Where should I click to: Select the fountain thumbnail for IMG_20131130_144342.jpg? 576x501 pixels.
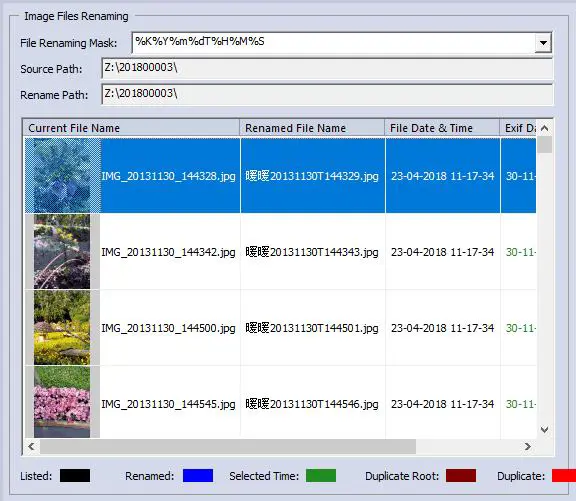point(62,252)
